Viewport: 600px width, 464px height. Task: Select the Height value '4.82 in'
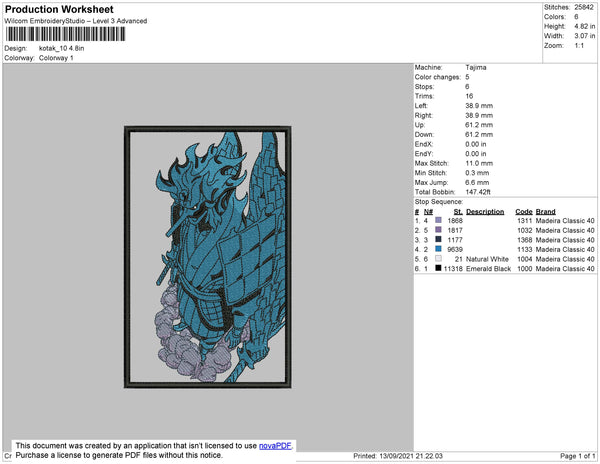585,26
